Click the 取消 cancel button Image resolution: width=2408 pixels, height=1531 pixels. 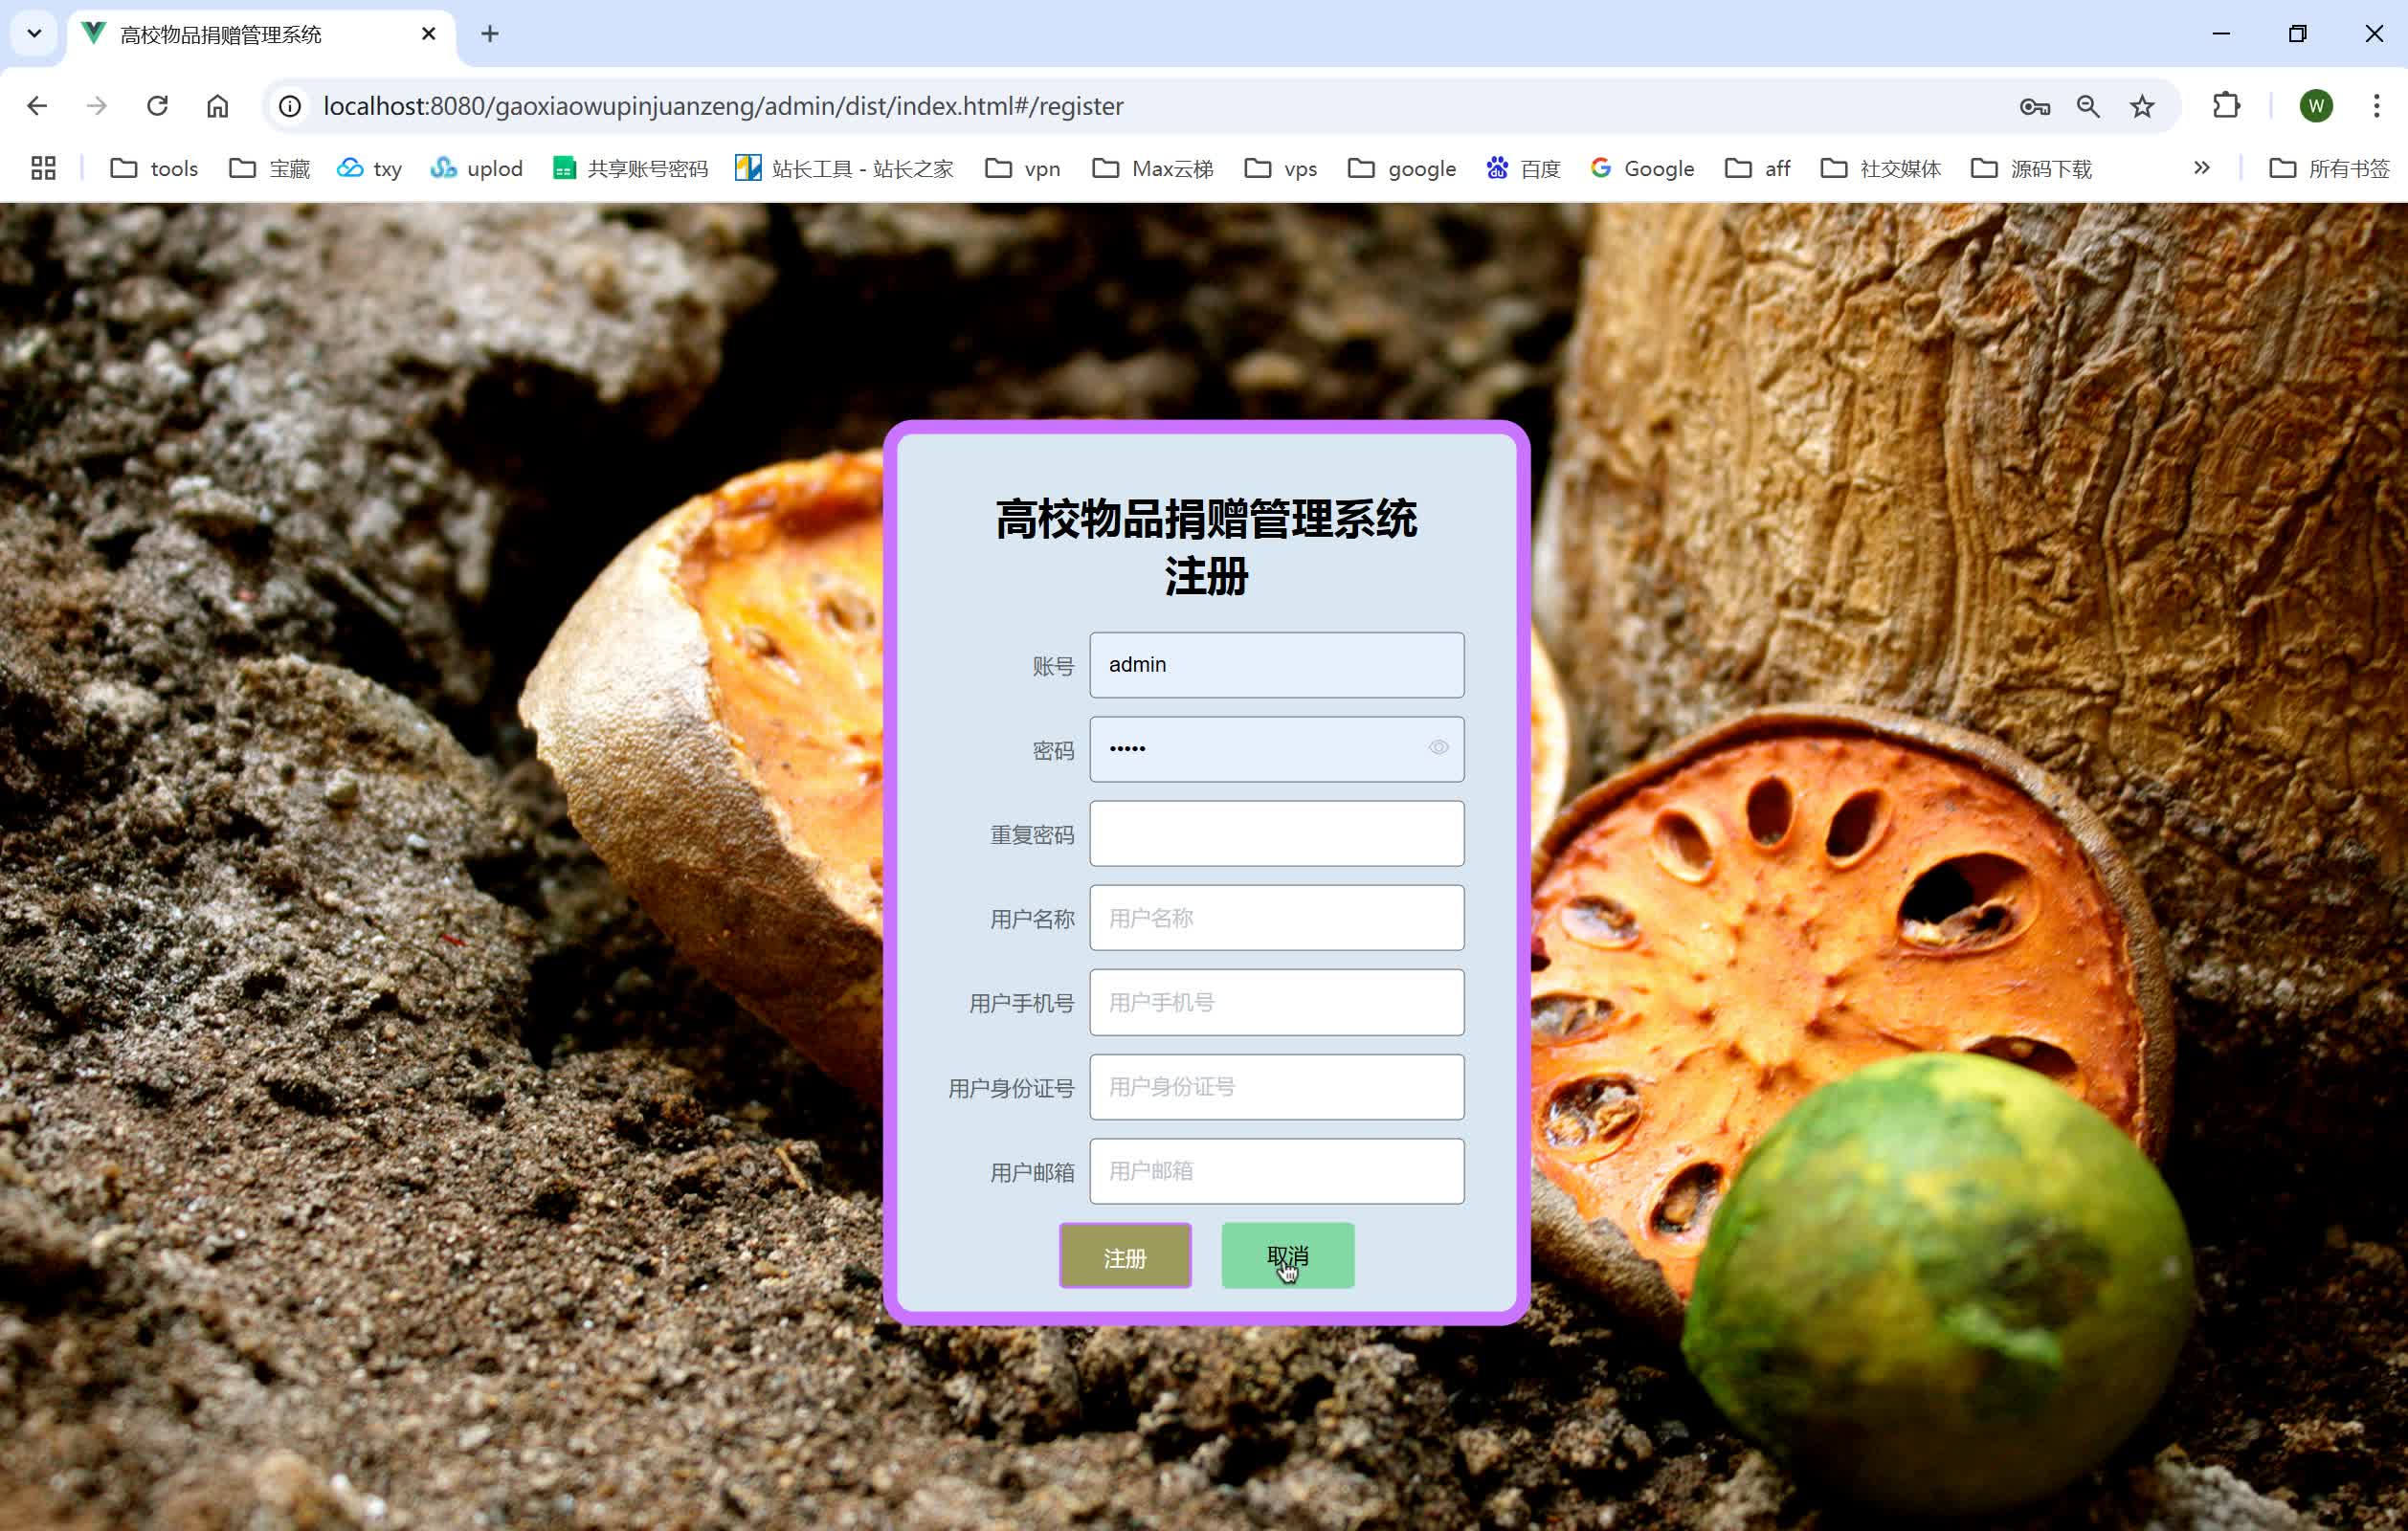point(1287,1256)
